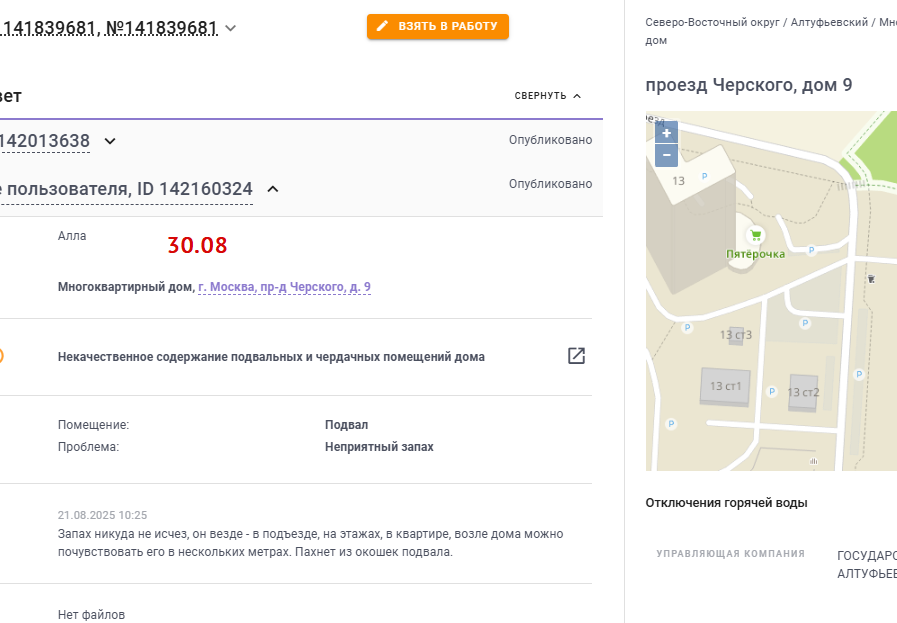Click the parking icon next to building 13
Screen dimensions: 897x623
(704, 176)
